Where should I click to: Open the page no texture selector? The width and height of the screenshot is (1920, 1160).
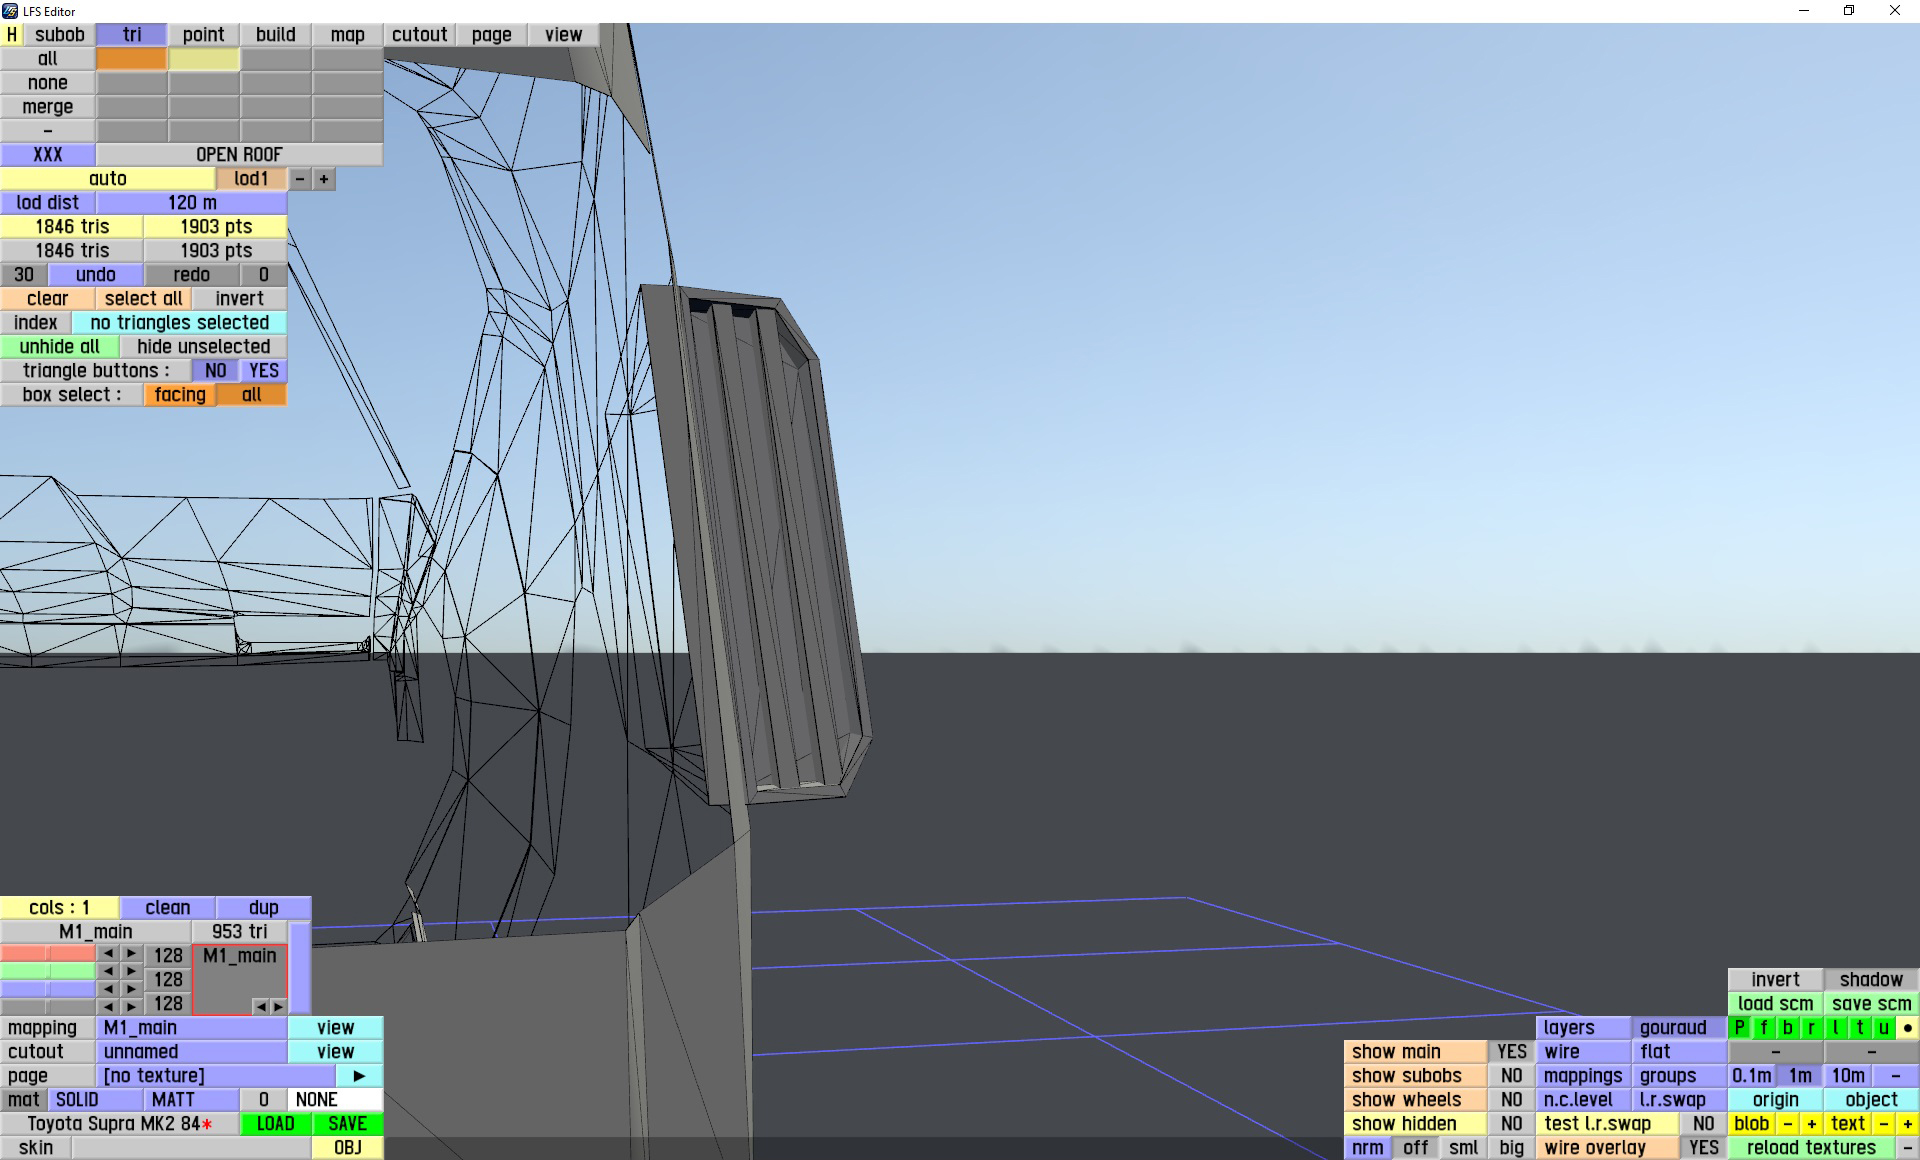click(x=215, y=1076)
